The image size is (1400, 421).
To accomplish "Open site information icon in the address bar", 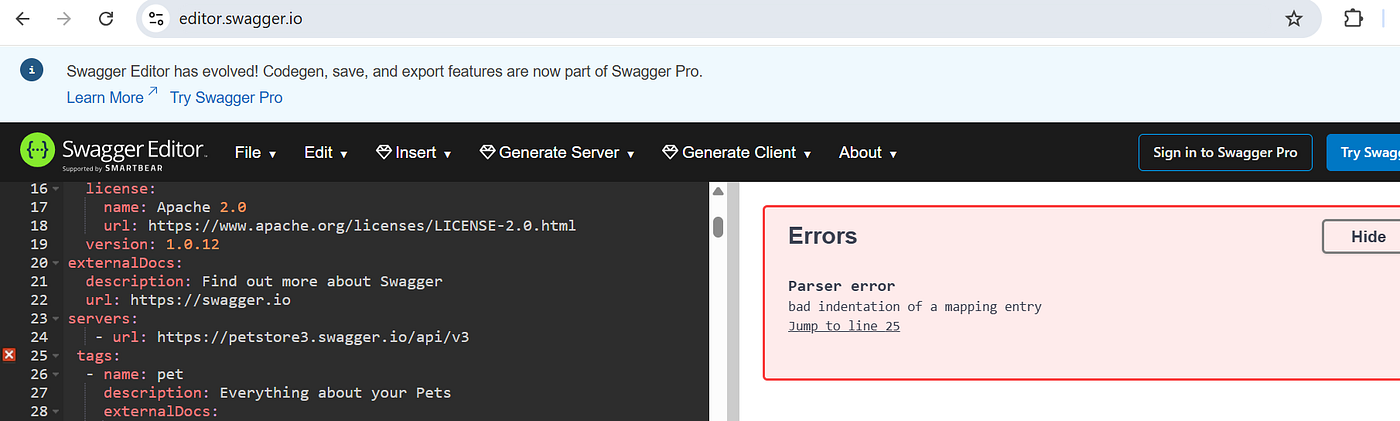I will pos(155,18).
